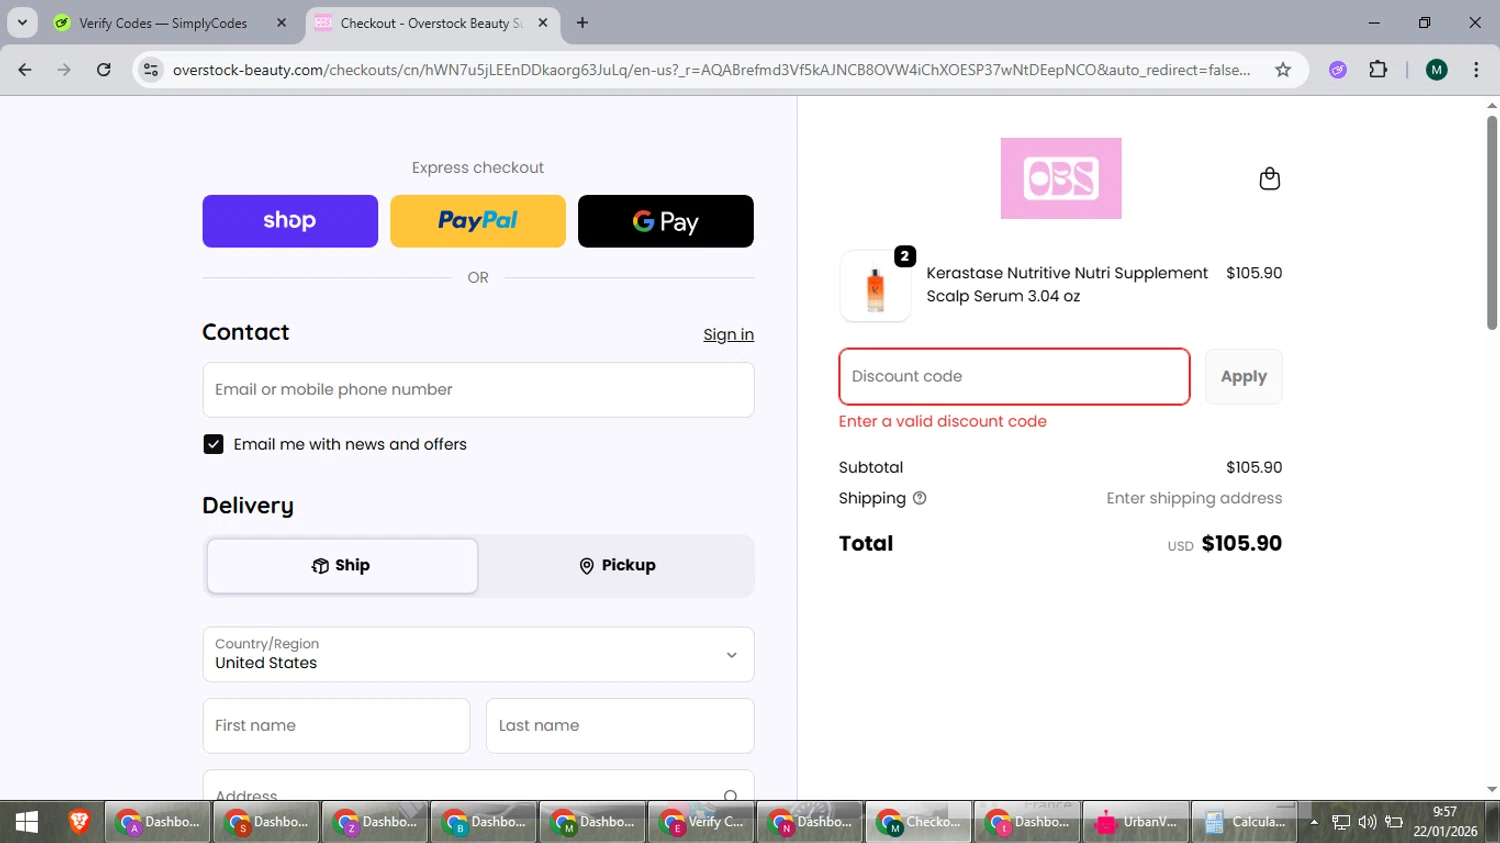
Task: Open a new browser tab
Action: [582, 23]
